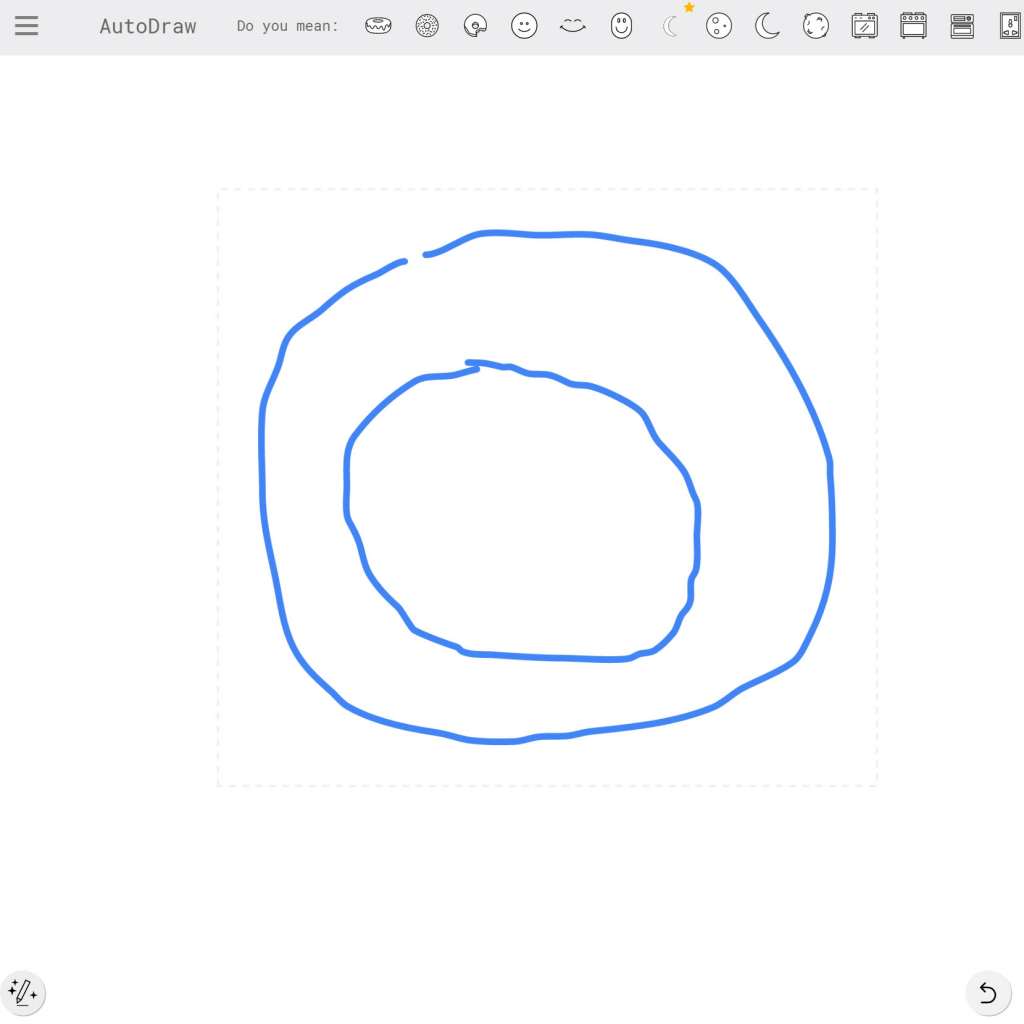
Task: Select the oval smiley face suggestion
Action: click(622, 26)
